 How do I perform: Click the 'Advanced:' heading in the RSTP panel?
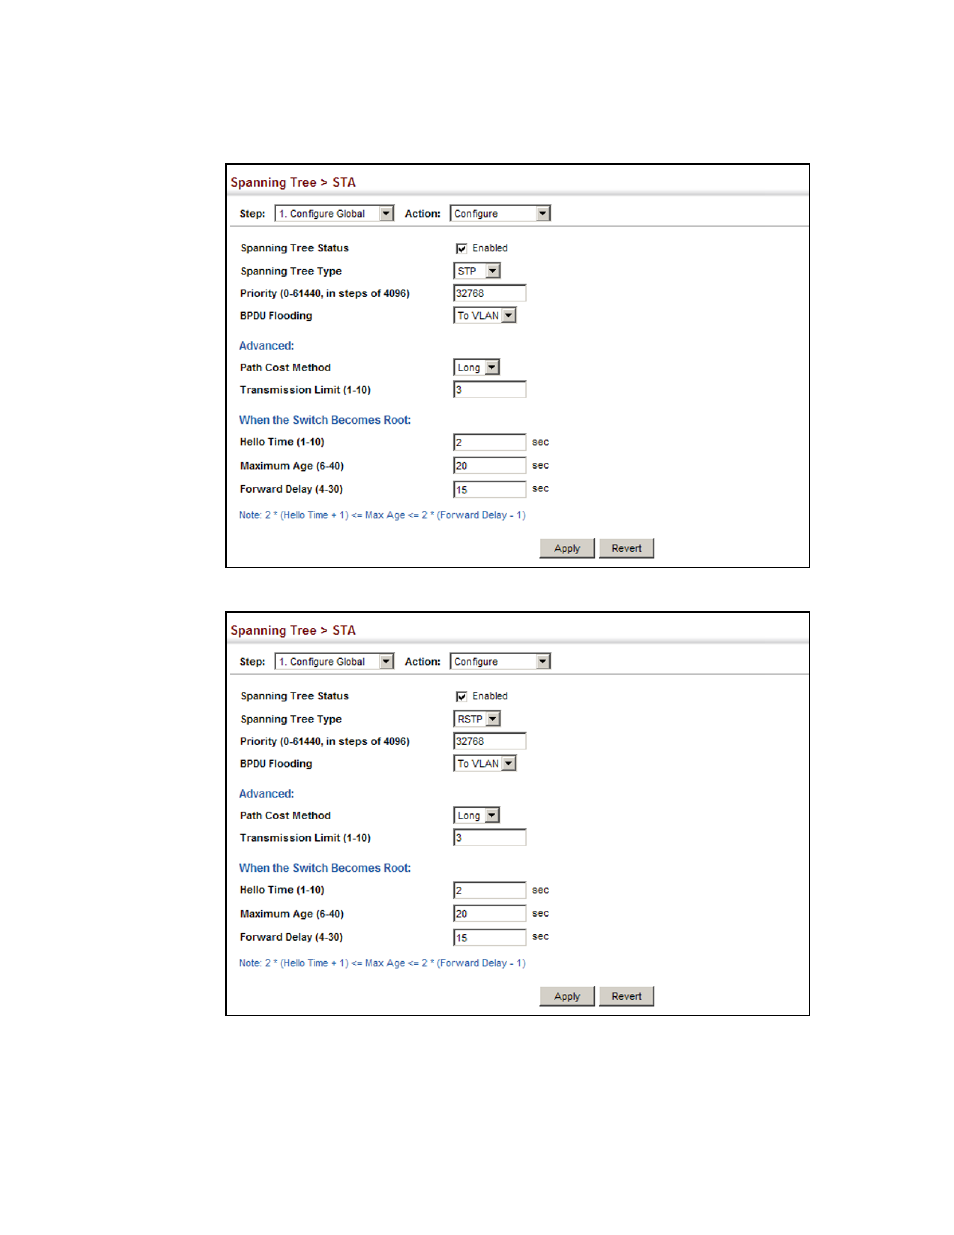click(266, 794)
